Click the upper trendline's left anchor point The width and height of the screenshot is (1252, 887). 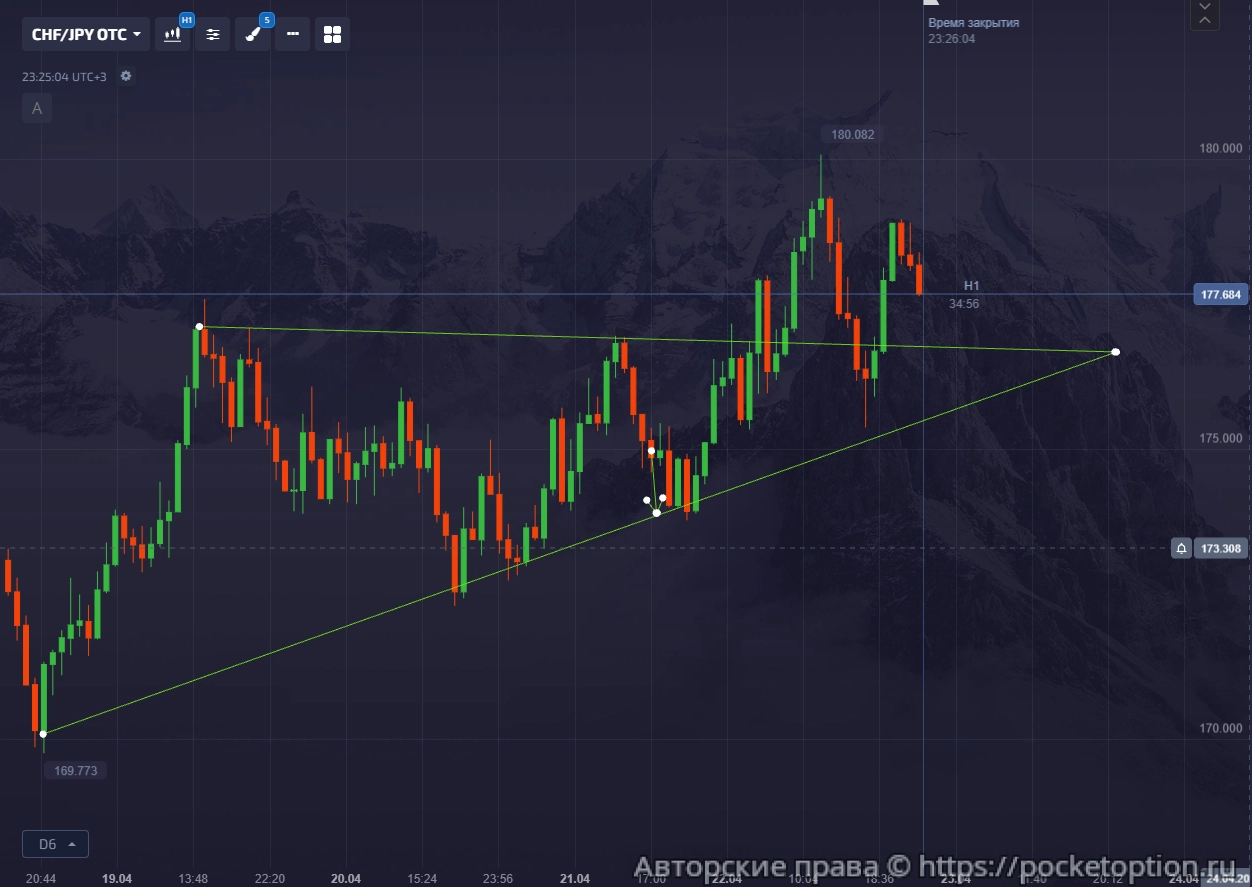tap(199, 327)
